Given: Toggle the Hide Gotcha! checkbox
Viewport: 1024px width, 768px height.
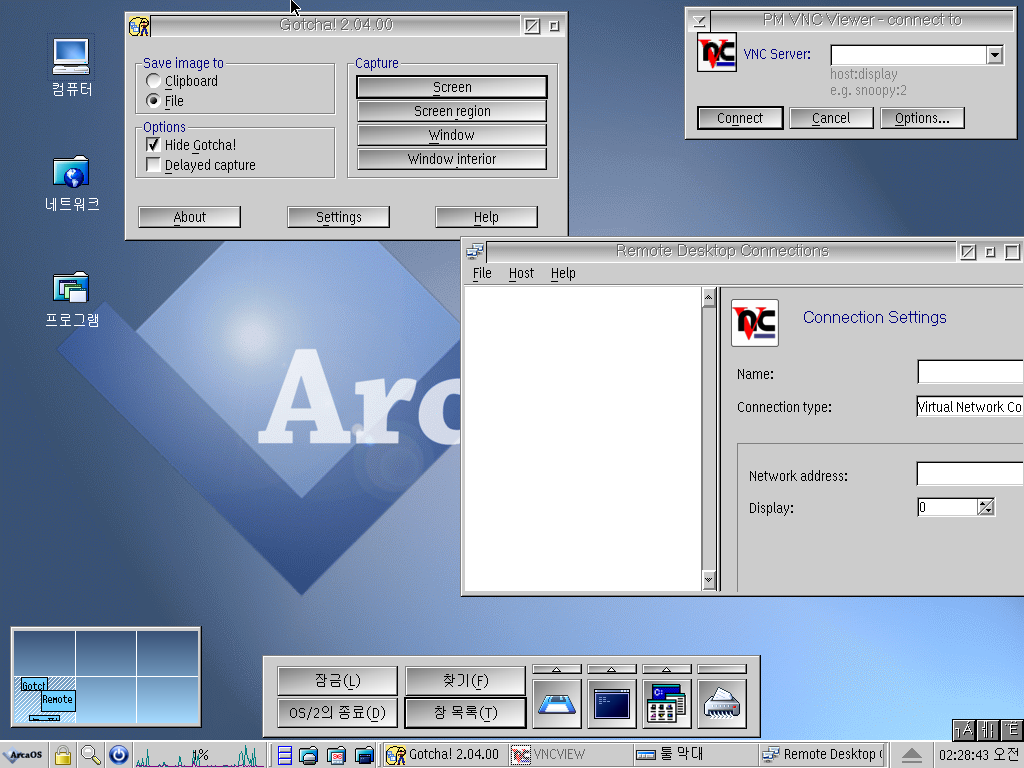Looking at the screenshot, I should [153, 145].
